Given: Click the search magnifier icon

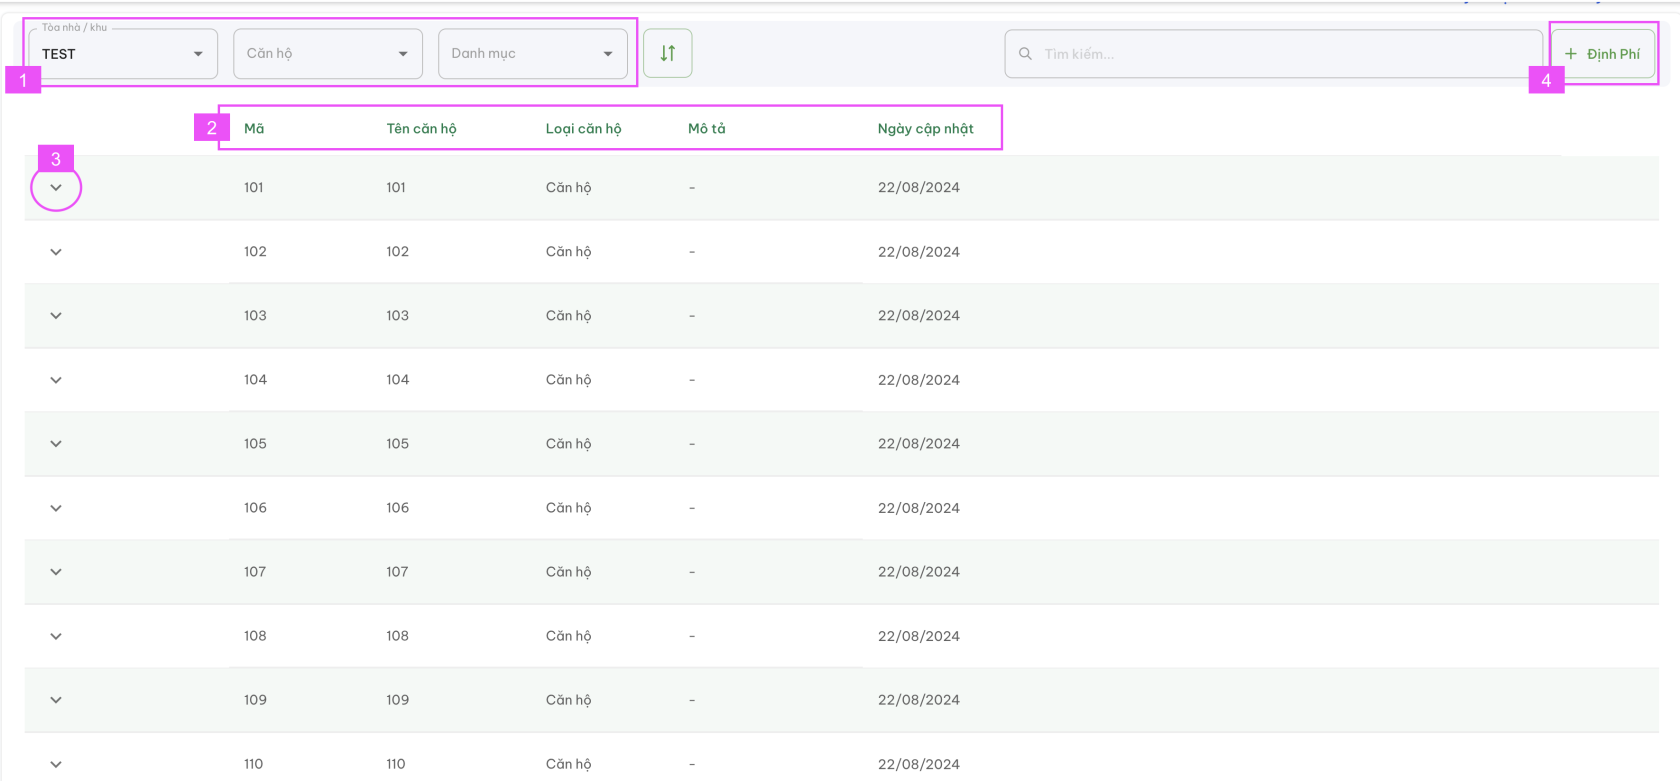Looking at the screenshot, I should click(1025, 54).
